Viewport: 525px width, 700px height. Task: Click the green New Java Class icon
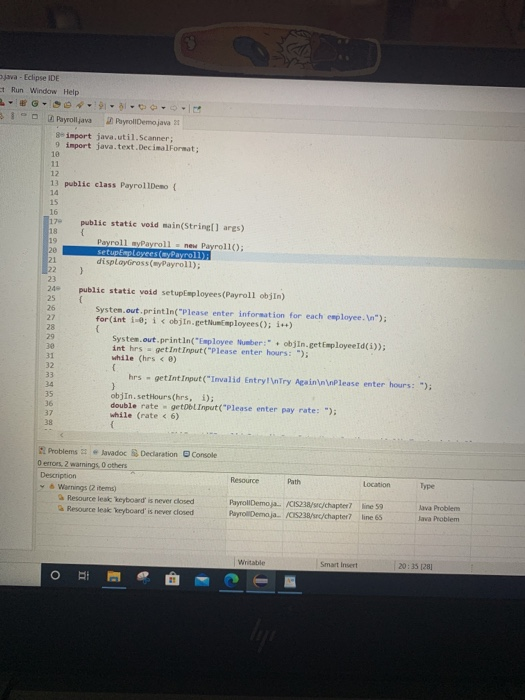click(x=35, y=104)
